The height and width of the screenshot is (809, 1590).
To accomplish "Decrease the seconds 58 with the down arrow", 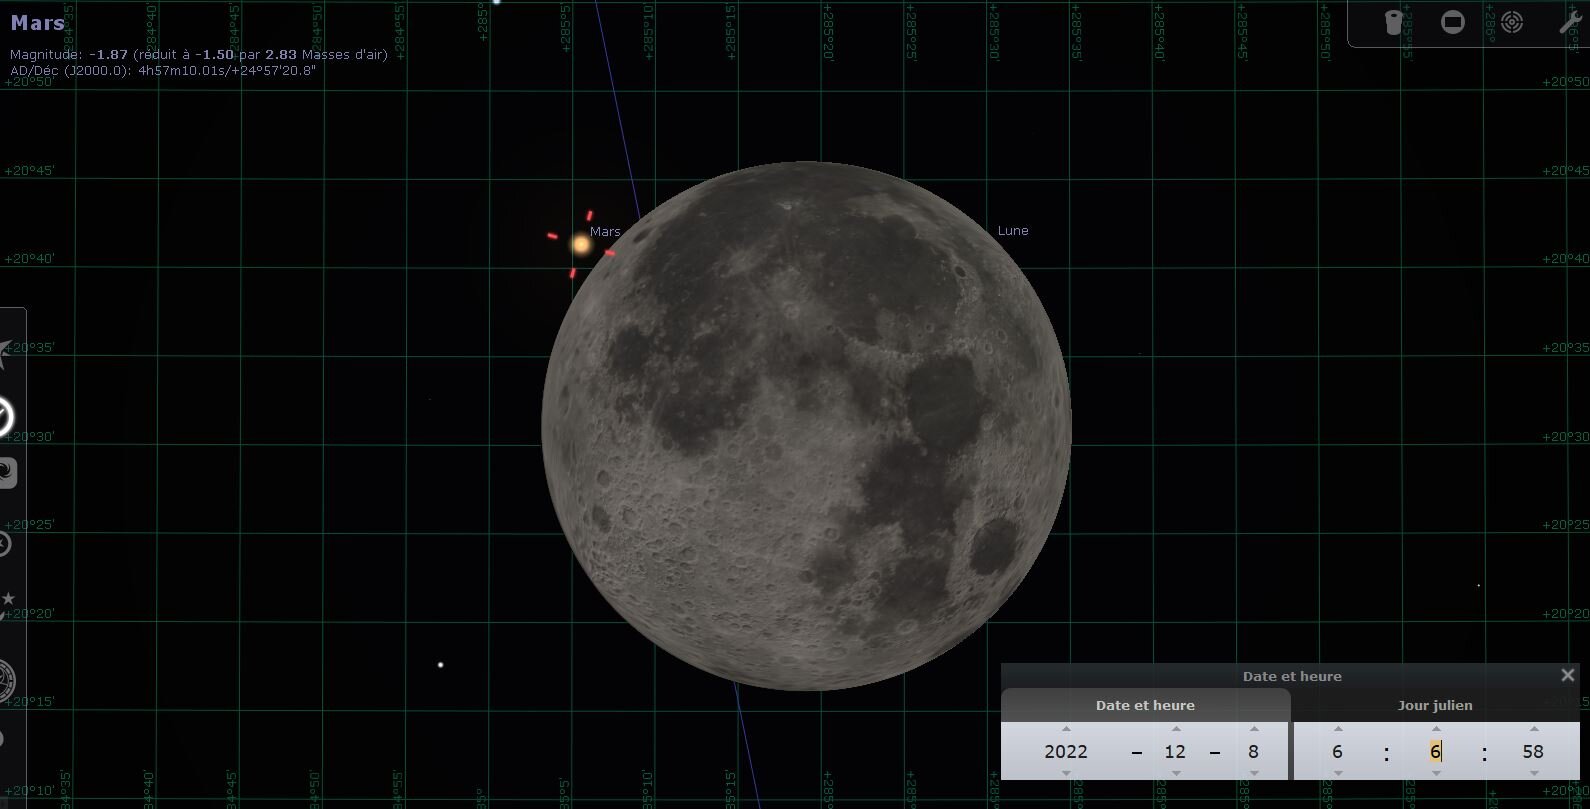I will [x=1533, y=773].
